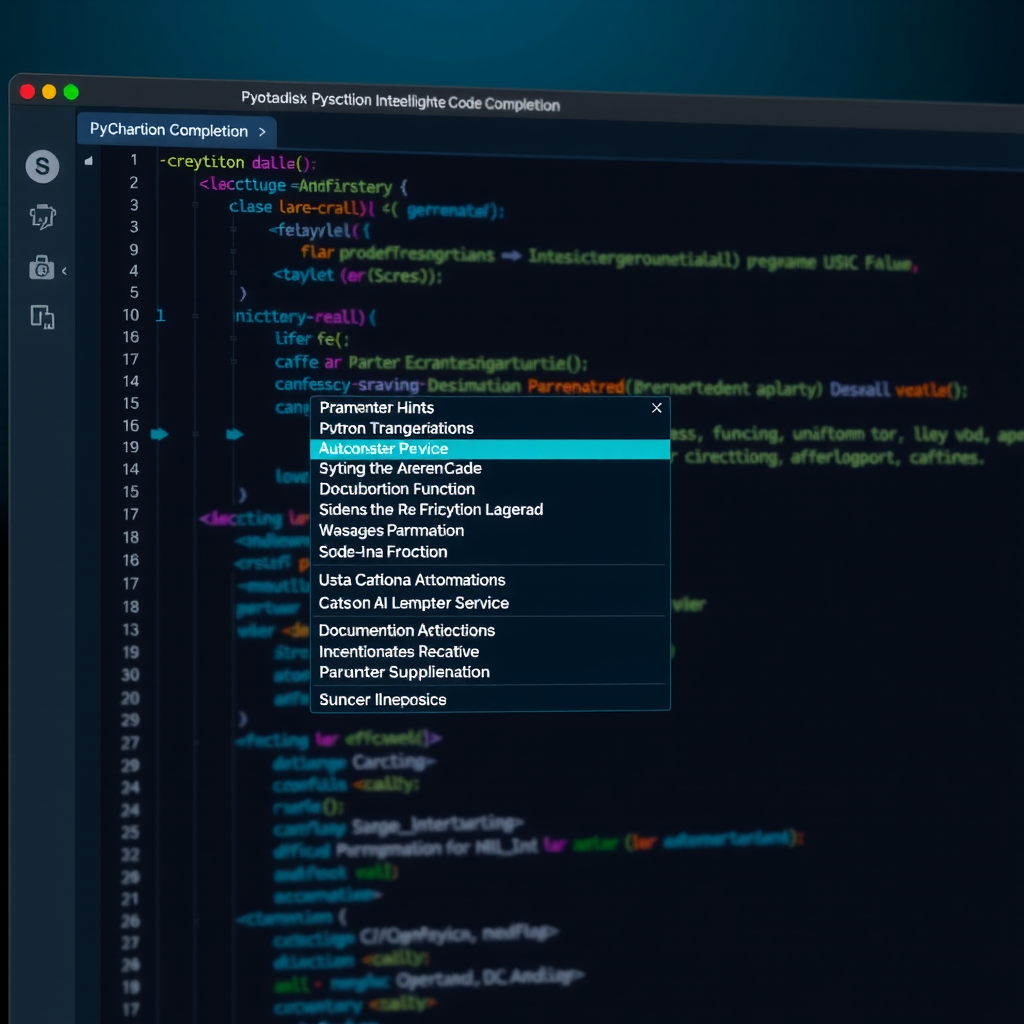Click the second arrow marker inside the editor

(x=235, y=433)
